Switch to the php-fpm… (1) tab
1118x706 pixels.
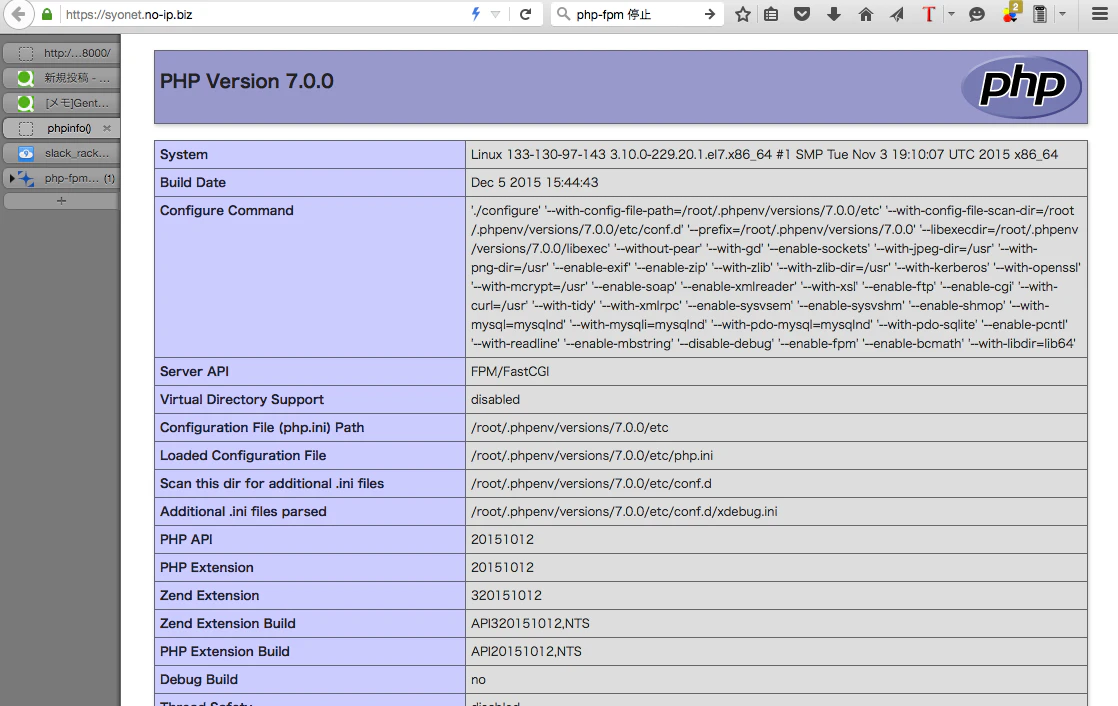point(61,178)
